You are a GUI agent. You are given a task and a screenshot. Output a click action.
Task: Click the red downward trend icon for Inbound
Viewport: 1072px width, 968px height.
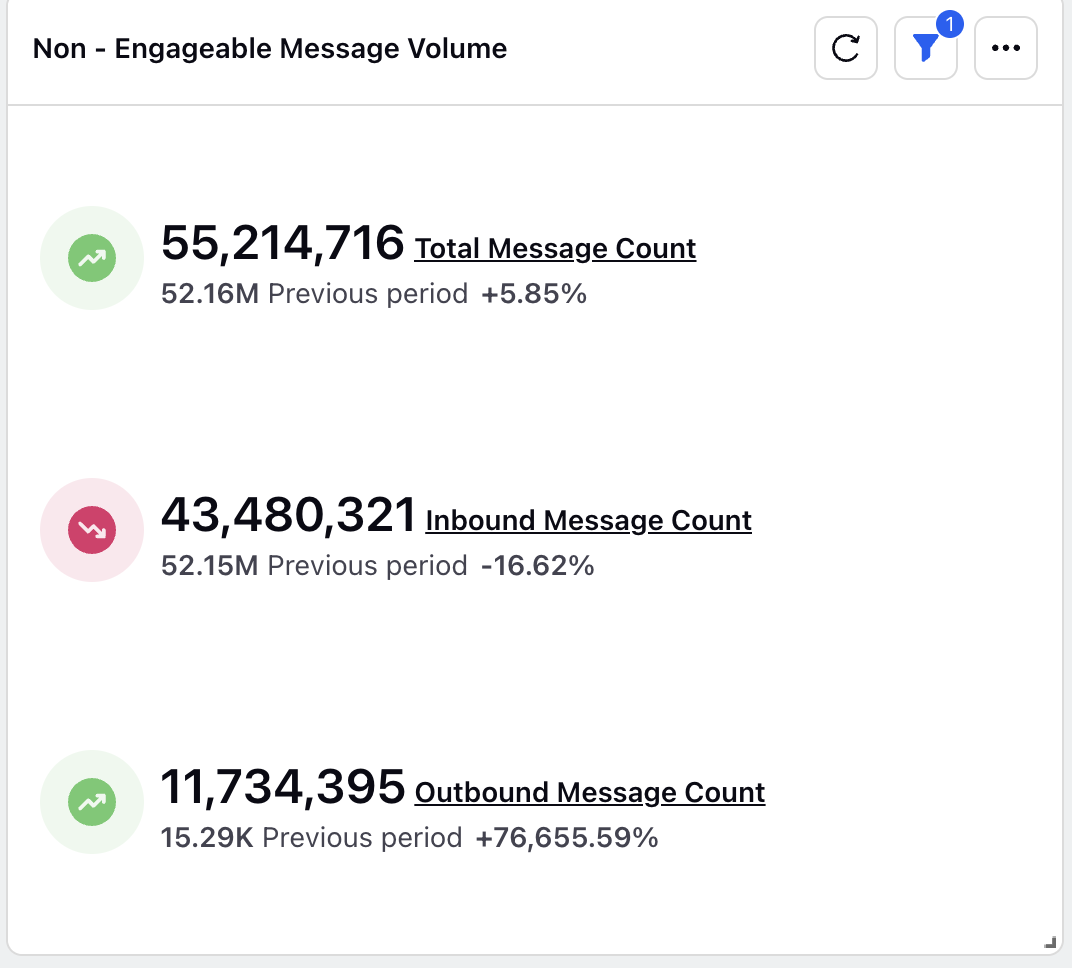click(92, 530)
